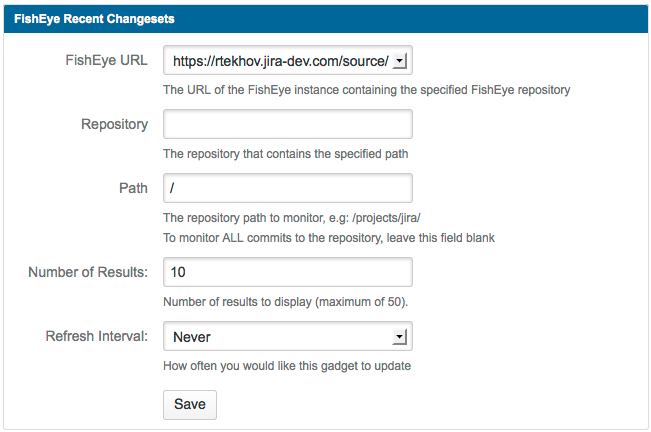Focus the Repository text field
Viewport: 651px width, 432px height.
point(287,125)
